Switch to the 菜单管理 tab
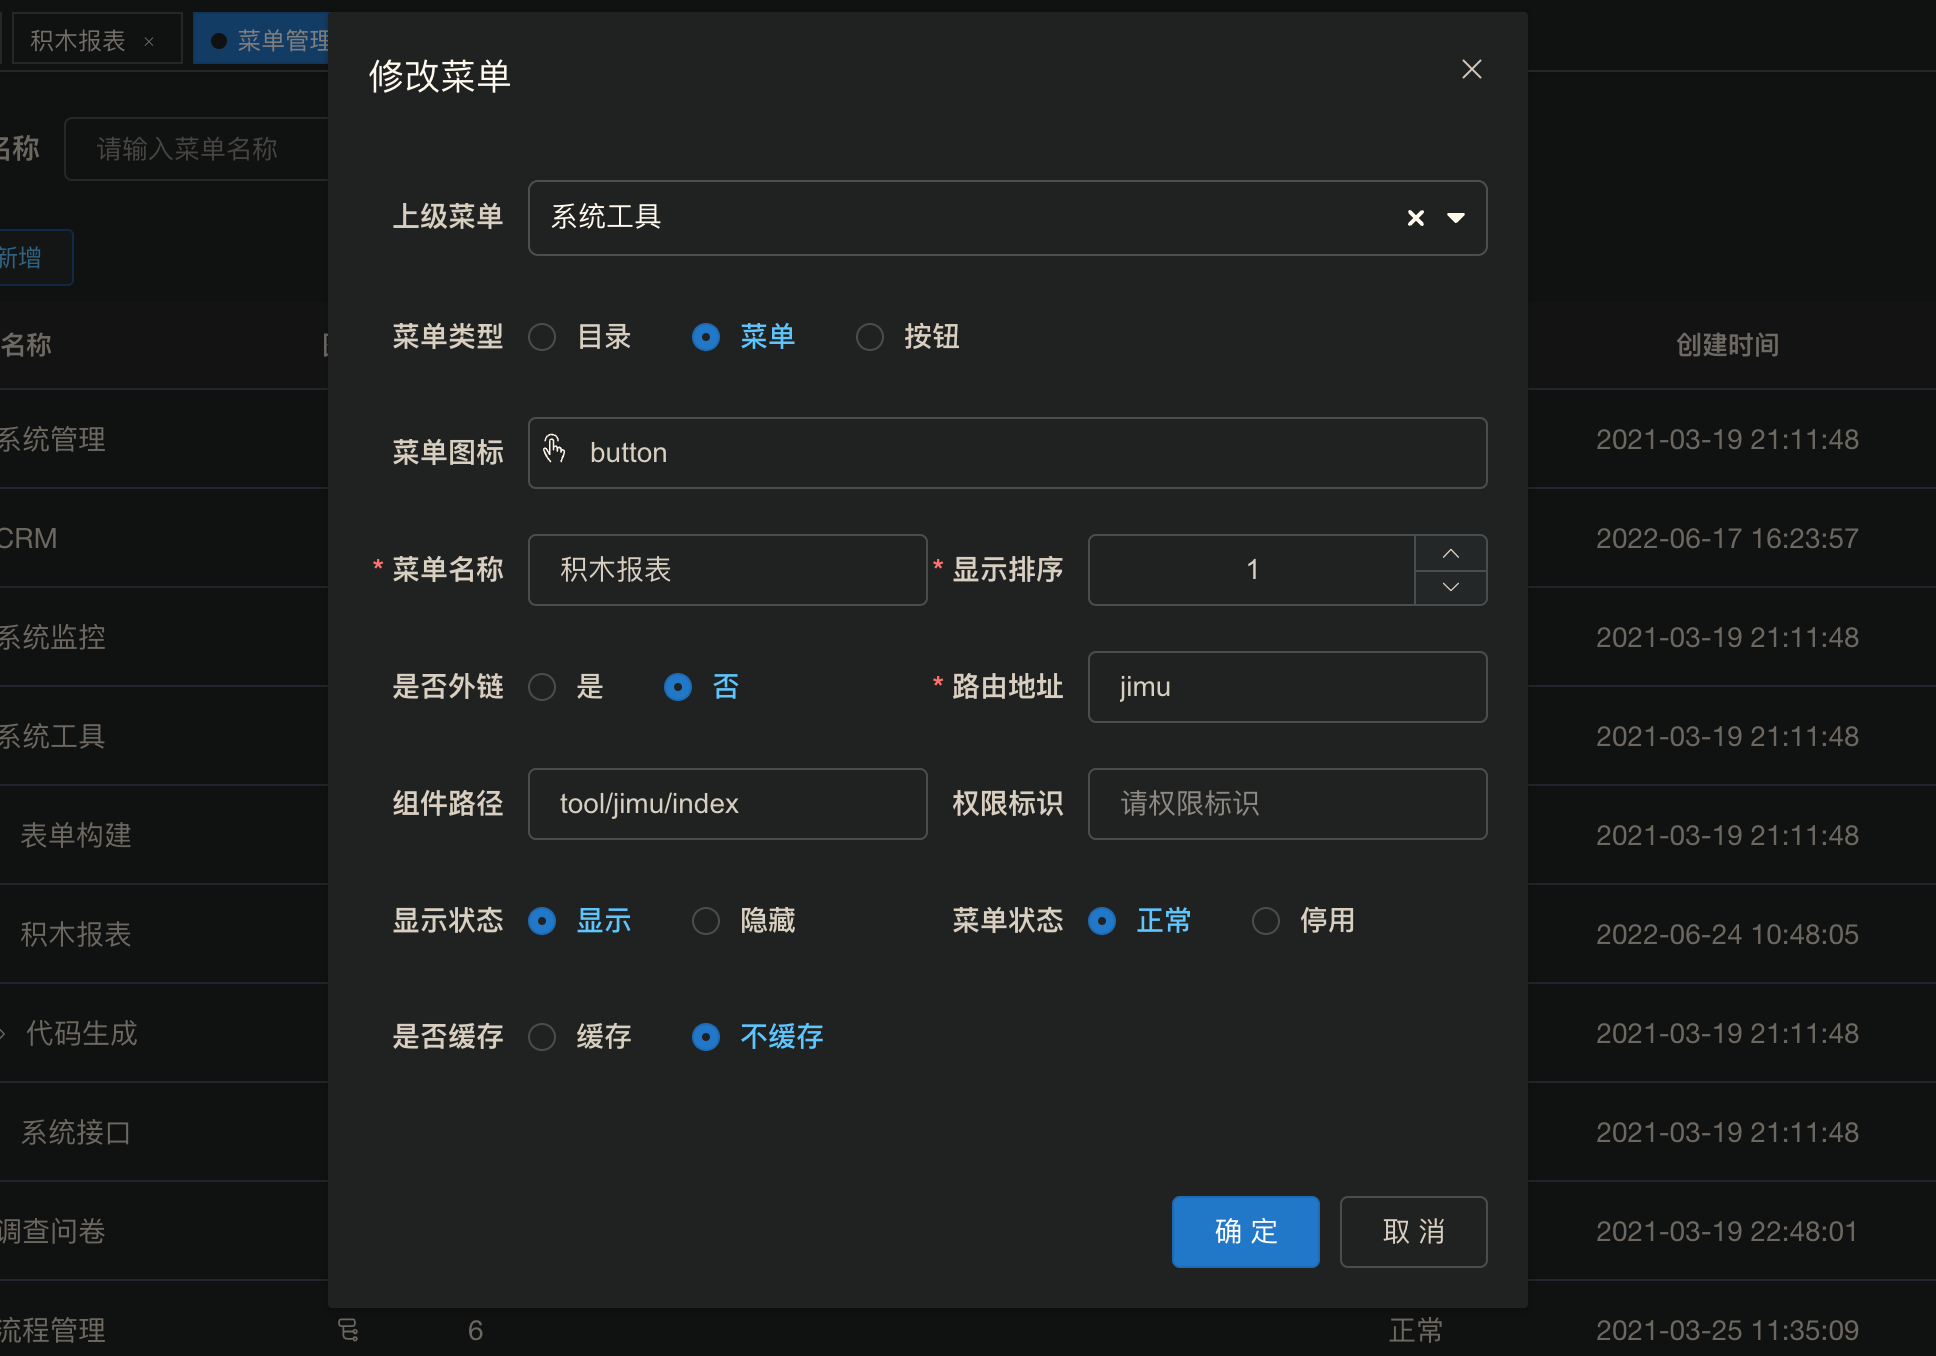The height and width of the screenshot is (1356, 1936). pos(262,40)
